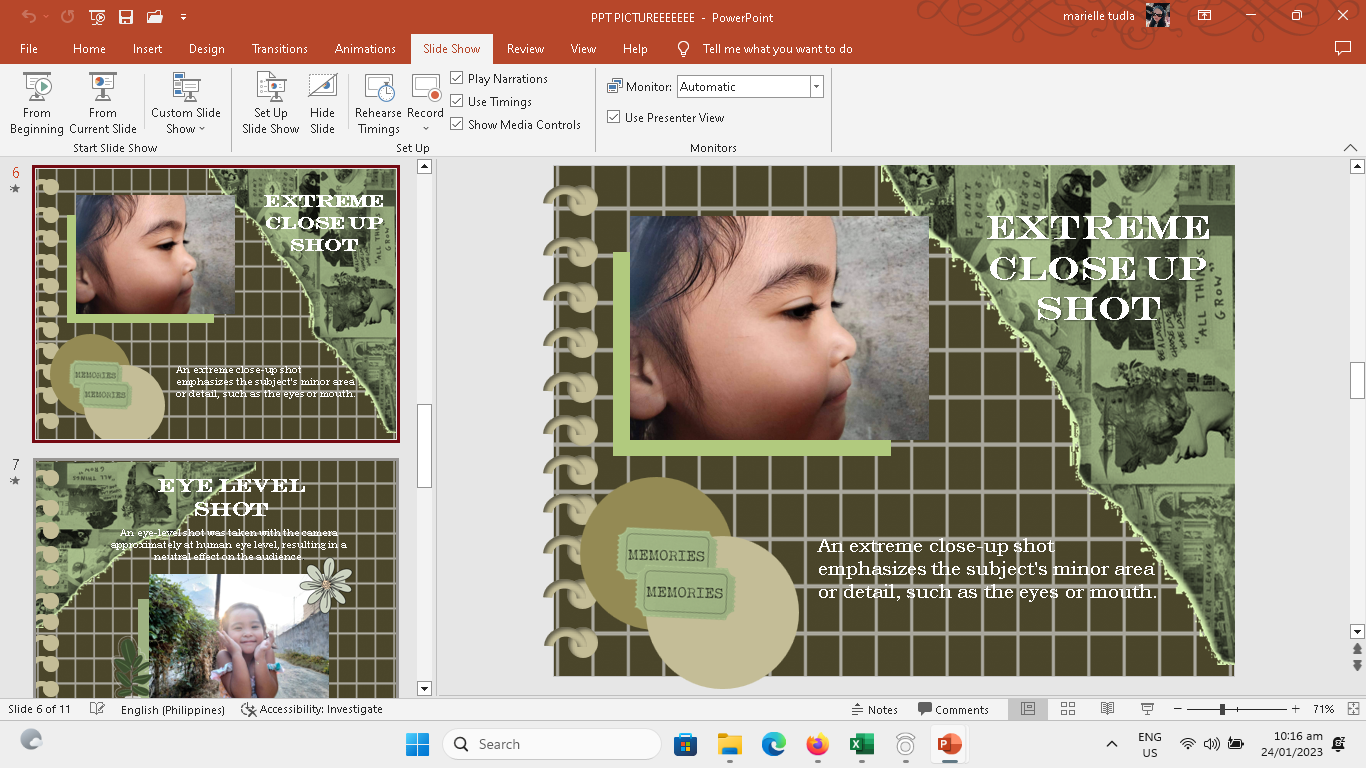Toggle the Use Timings checkbox
The width and height of the screenshot is (1366, 768).
457,101
